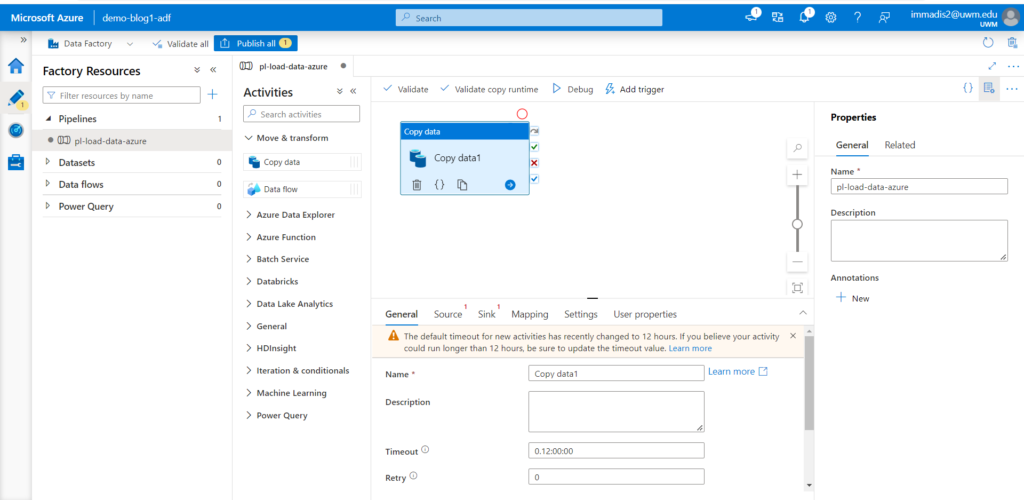Select the pl-load-data-azure editor tab
Image resolution: width=1024 pixels, height=500 pixels.
pyautogui.click(x=293, y=66)
